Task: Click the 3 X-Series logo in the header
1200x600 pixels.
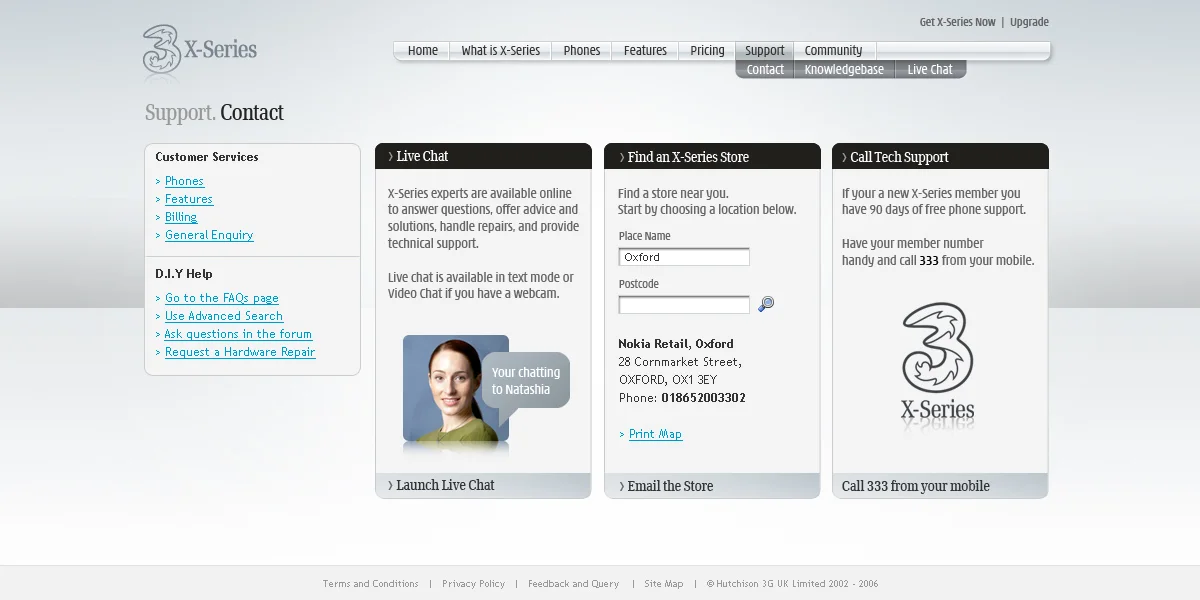Action: coord(200,49)
